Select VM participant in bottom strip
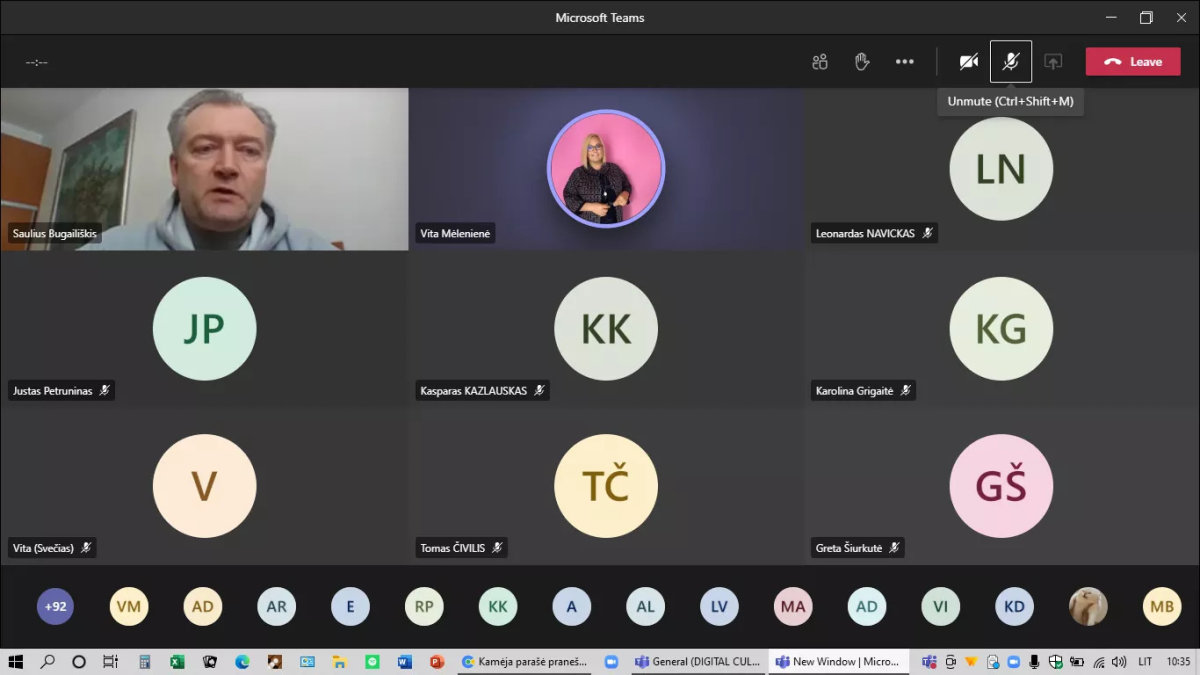Screen dimensions: 1200x675 [129, 606]
